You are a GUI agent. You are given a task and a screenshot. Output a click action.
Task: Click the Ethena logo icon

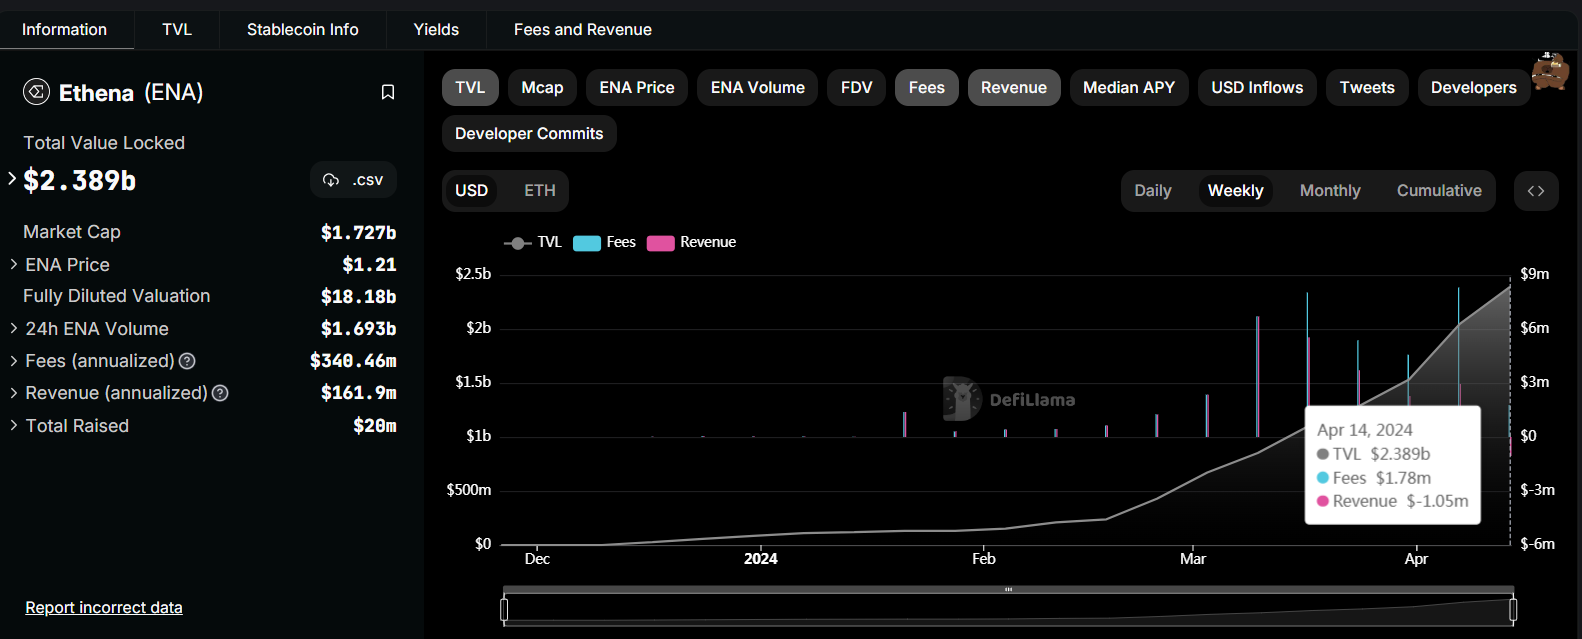pyautogui.click(x=36, y=92)
